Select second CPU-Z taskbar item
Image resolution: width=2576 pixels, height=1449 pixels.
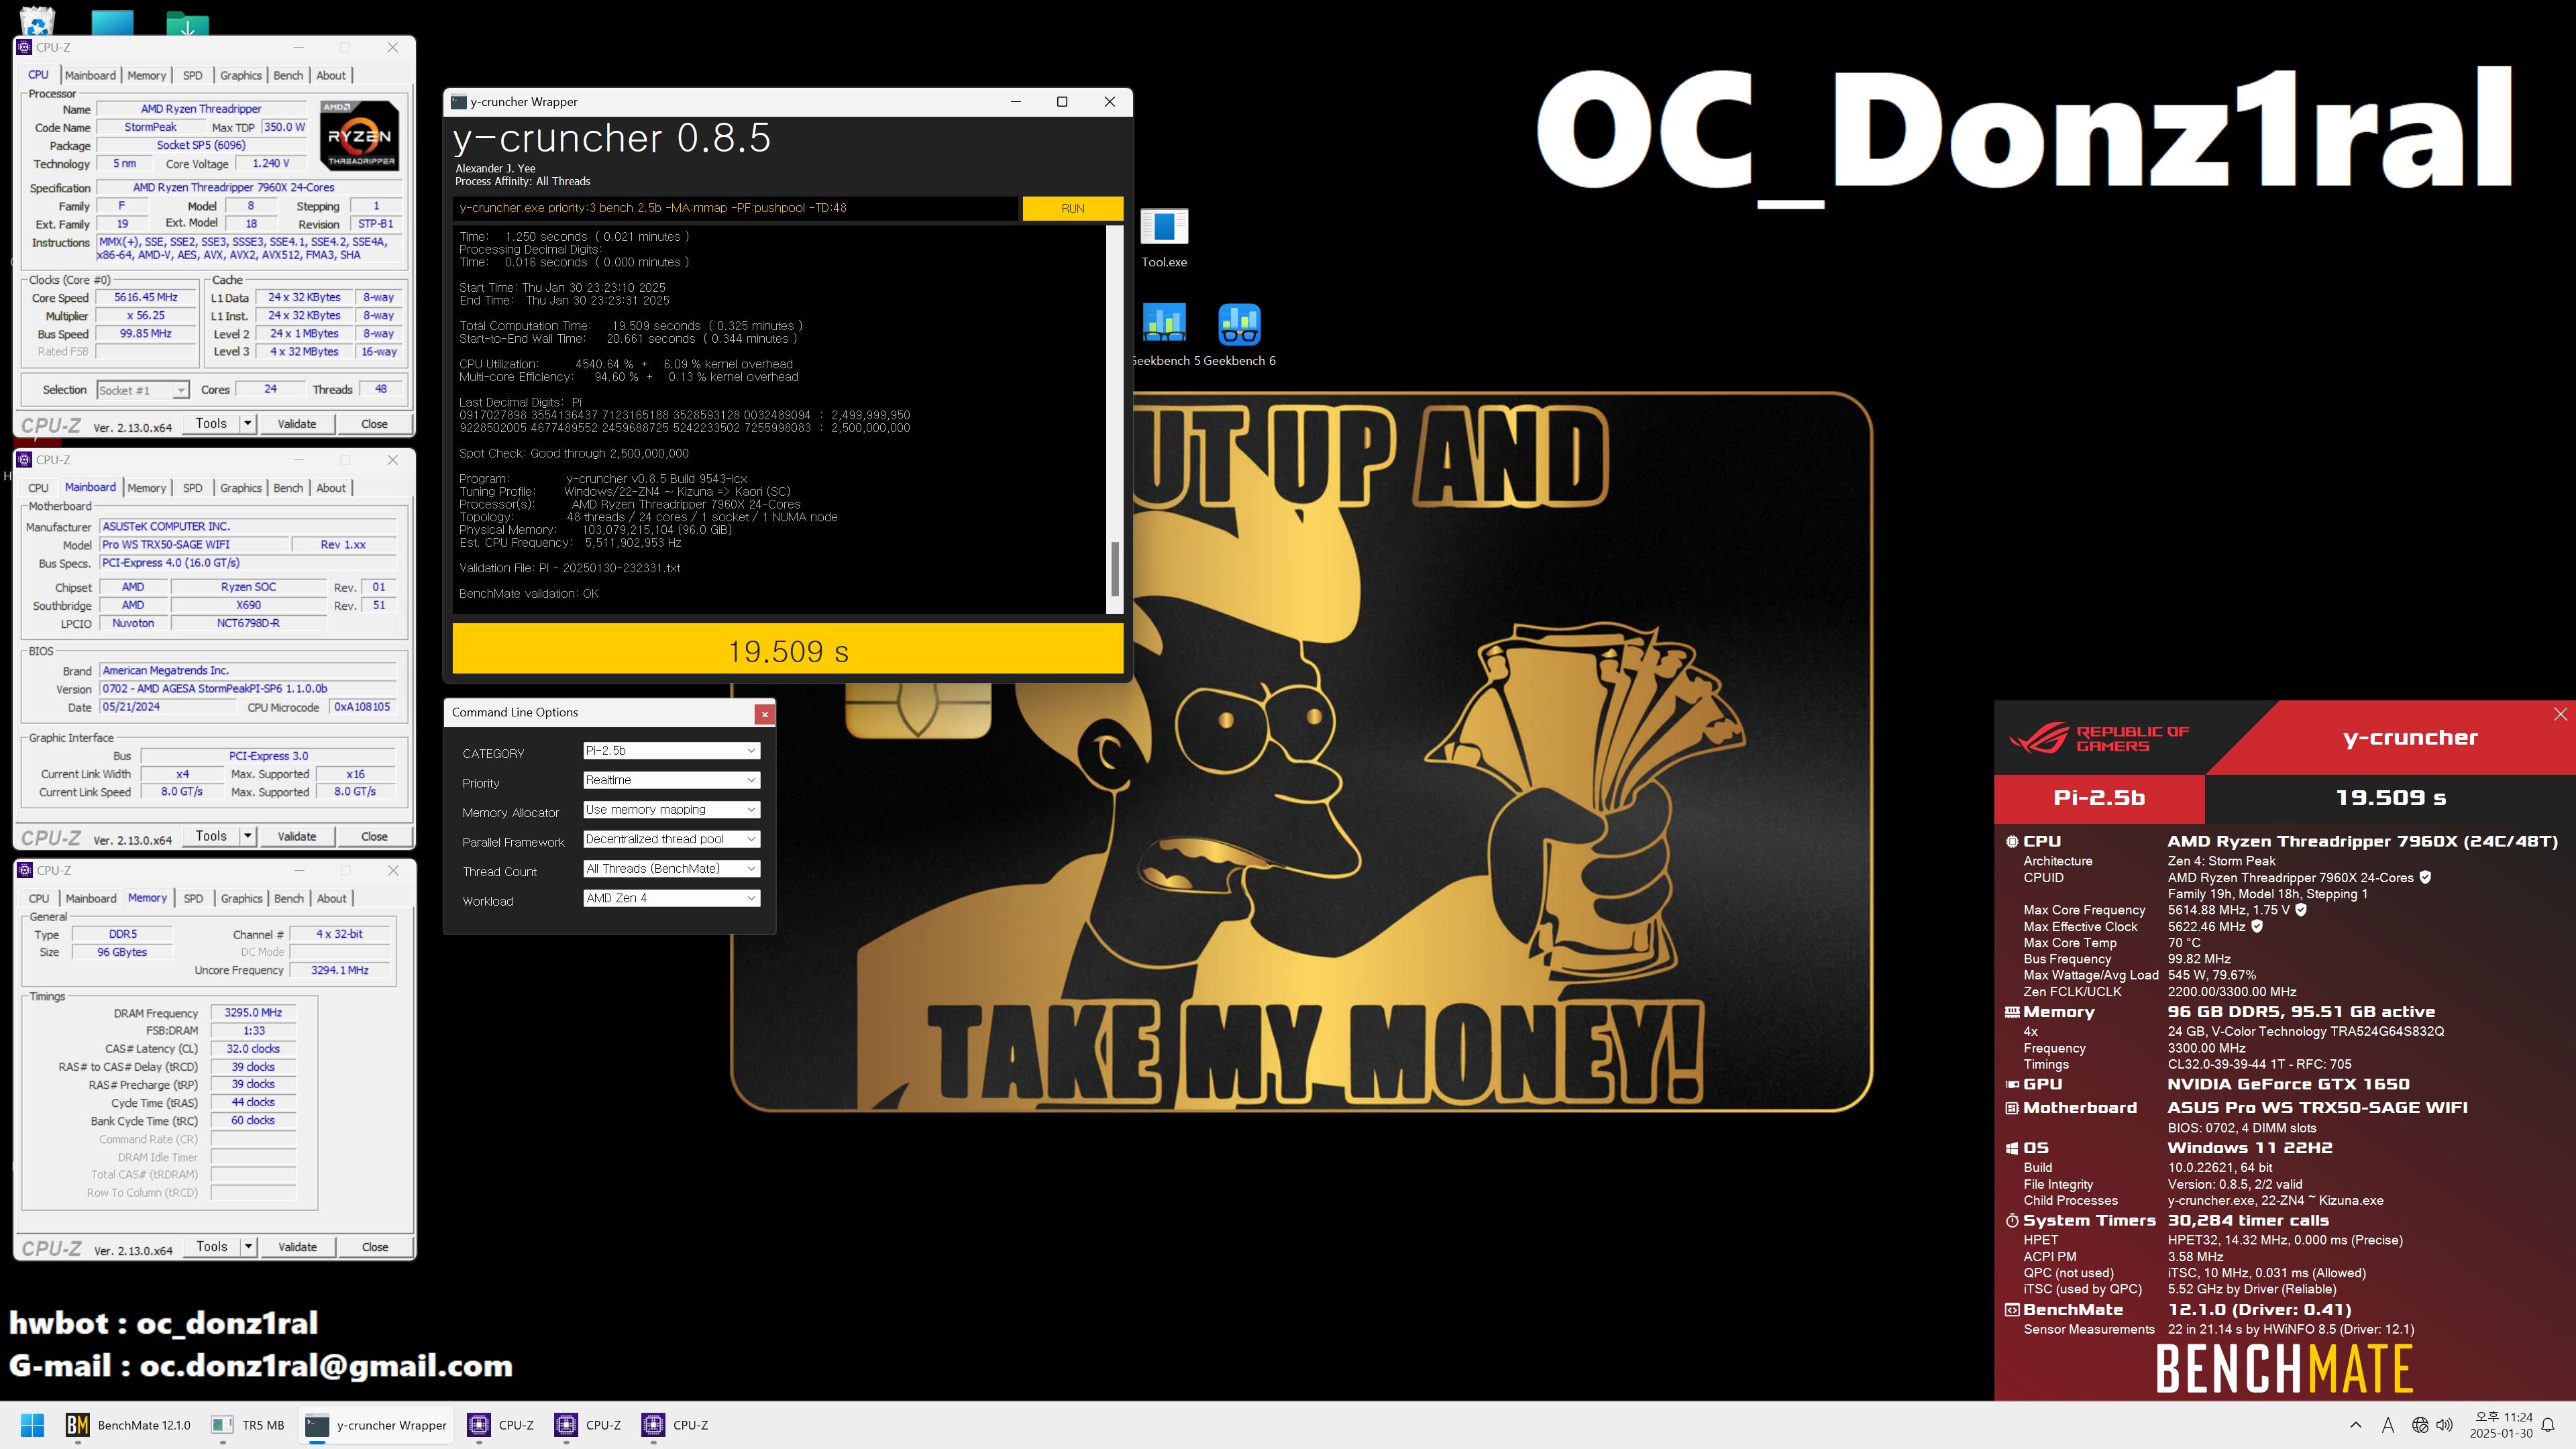coord(588,1425)
